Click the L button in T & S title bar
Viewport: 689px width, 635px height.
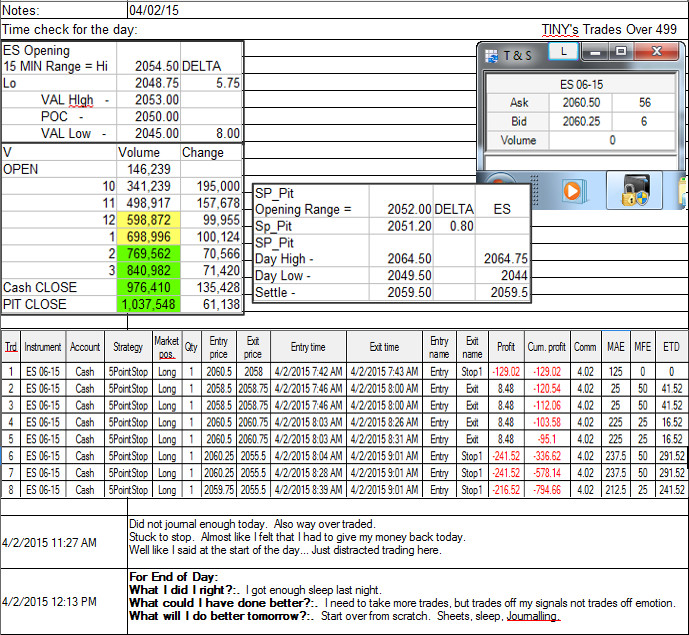pos(564,52)
